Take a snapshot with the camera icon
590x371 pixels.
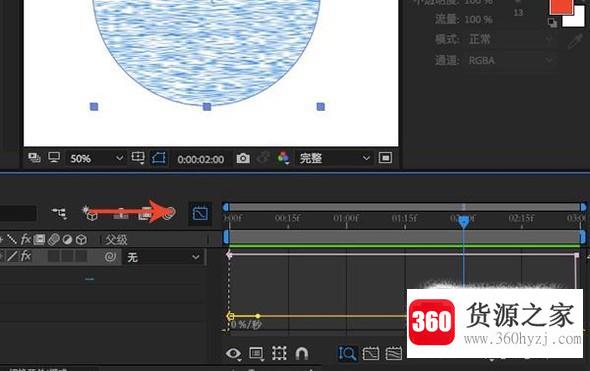[243, 158]
